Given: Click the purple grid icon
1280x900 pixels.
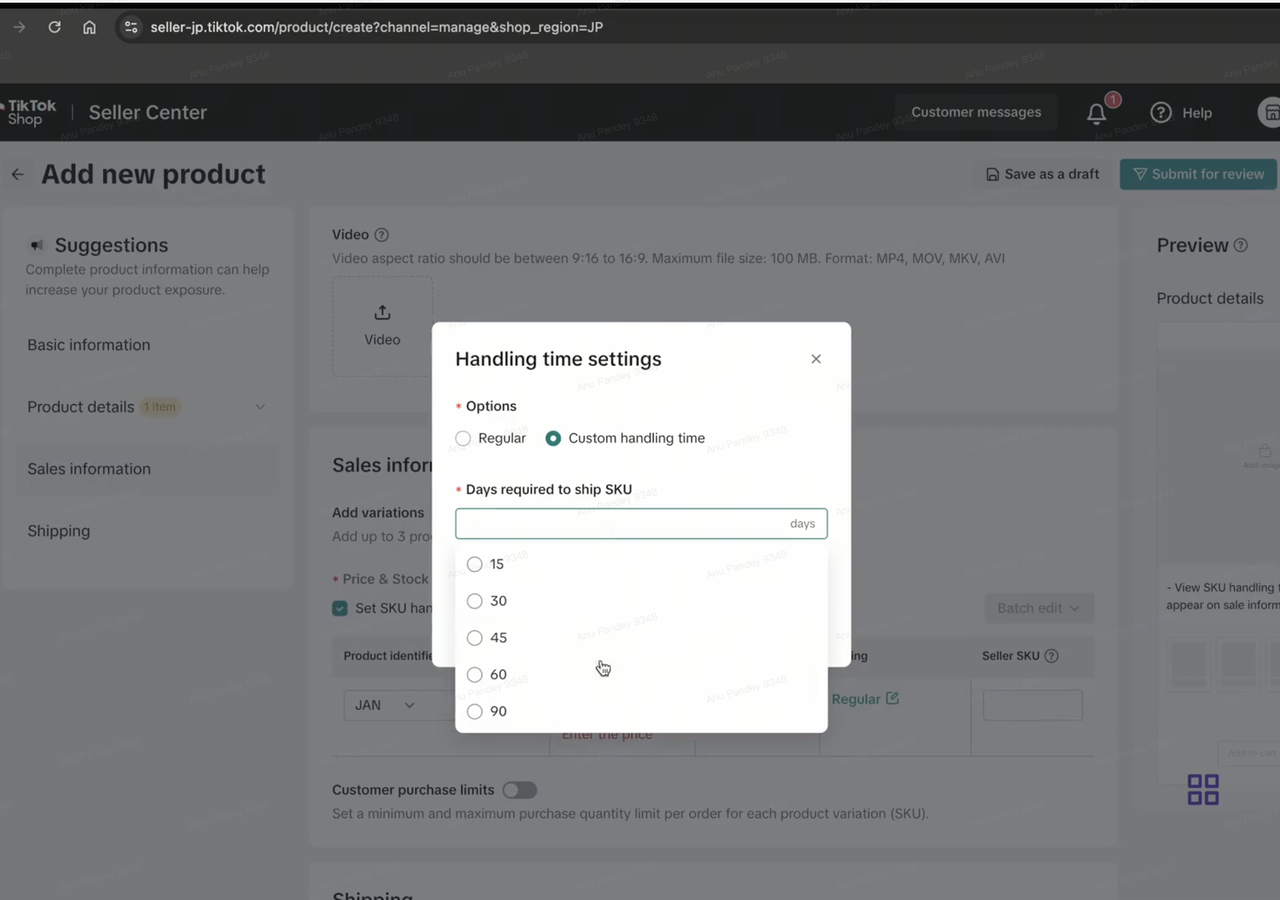Looking at the screenshot, I should tap(1203, 789).
